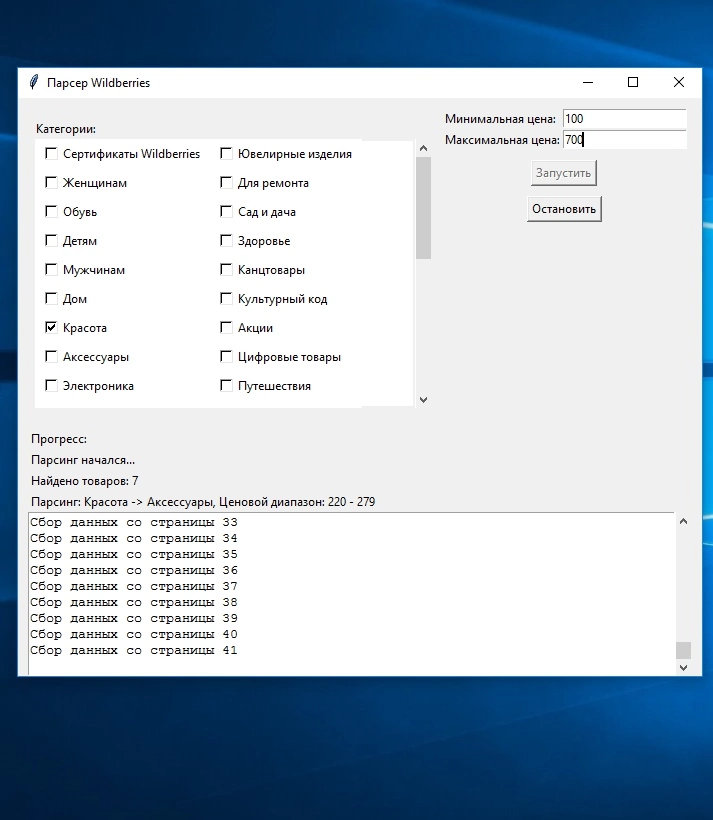Click the category list scrollbar thumb
This screenshot has height=820, width=713.
click(x=423, y=208)
